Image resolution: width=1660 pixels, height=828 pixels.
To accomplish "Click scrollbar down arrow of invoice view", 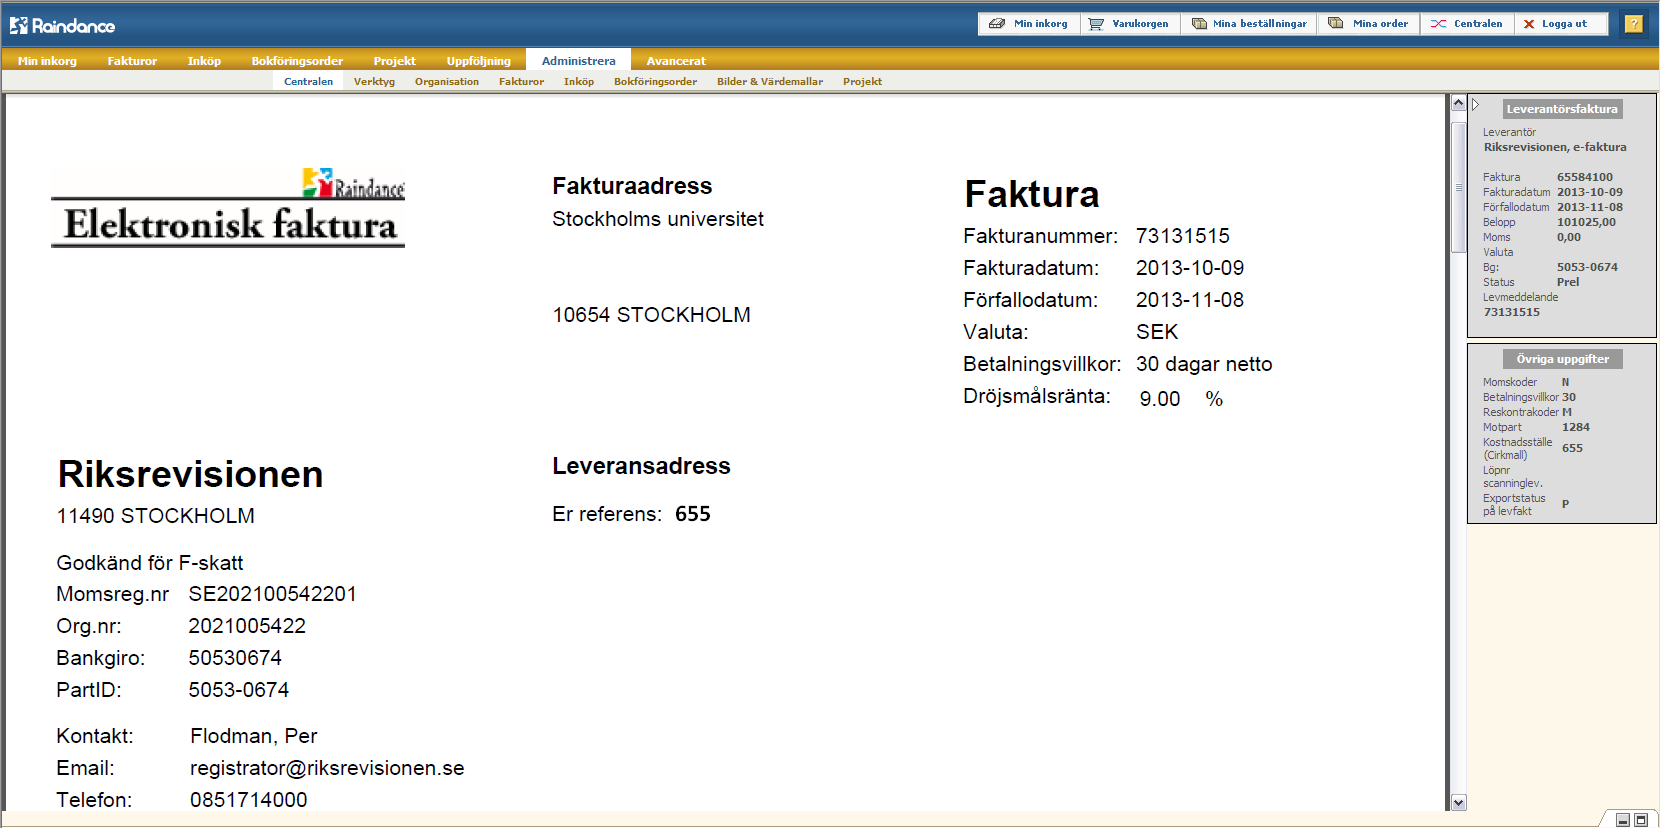I will [1458, 802].
